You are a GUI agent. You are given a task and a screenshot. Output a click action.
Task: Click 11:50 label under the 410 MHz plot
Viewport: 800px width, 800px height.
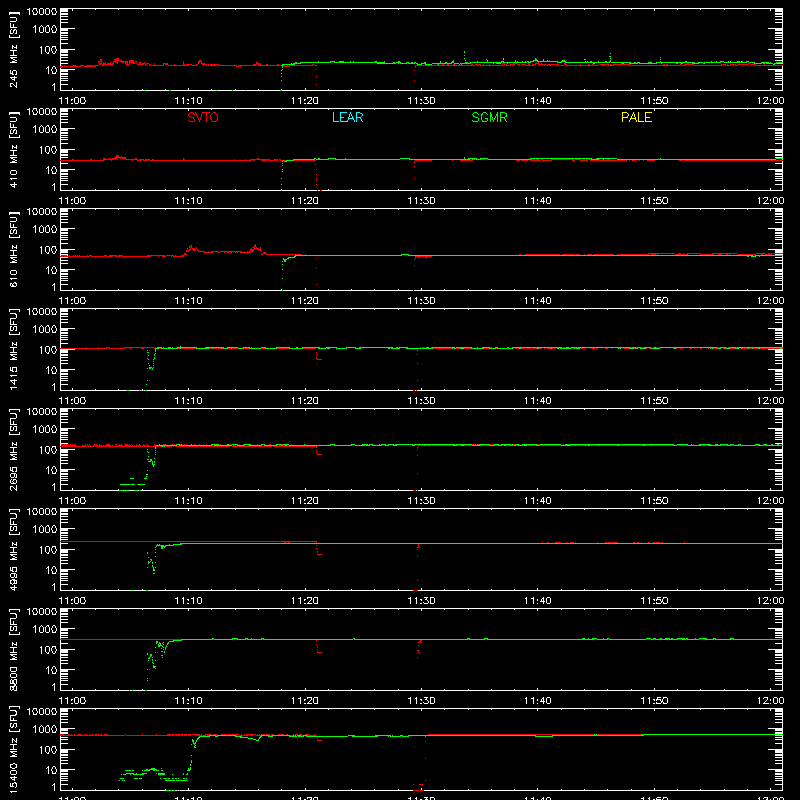tap(655, 201)
